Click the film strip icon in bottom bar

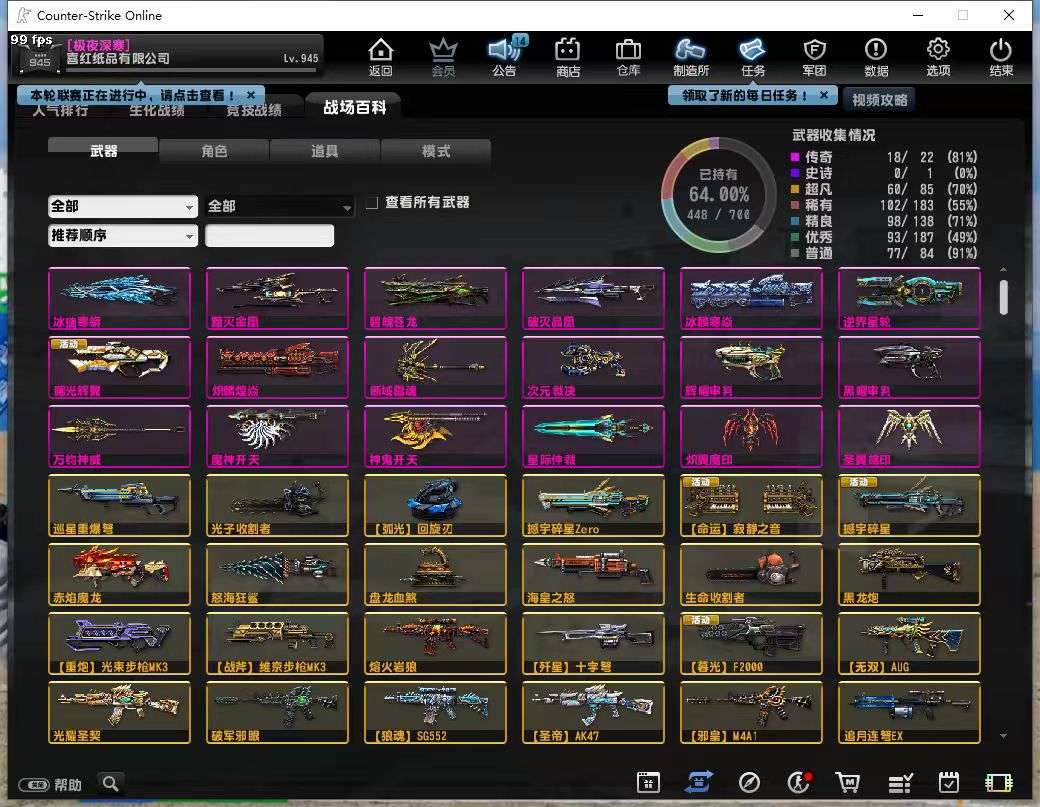998,782
